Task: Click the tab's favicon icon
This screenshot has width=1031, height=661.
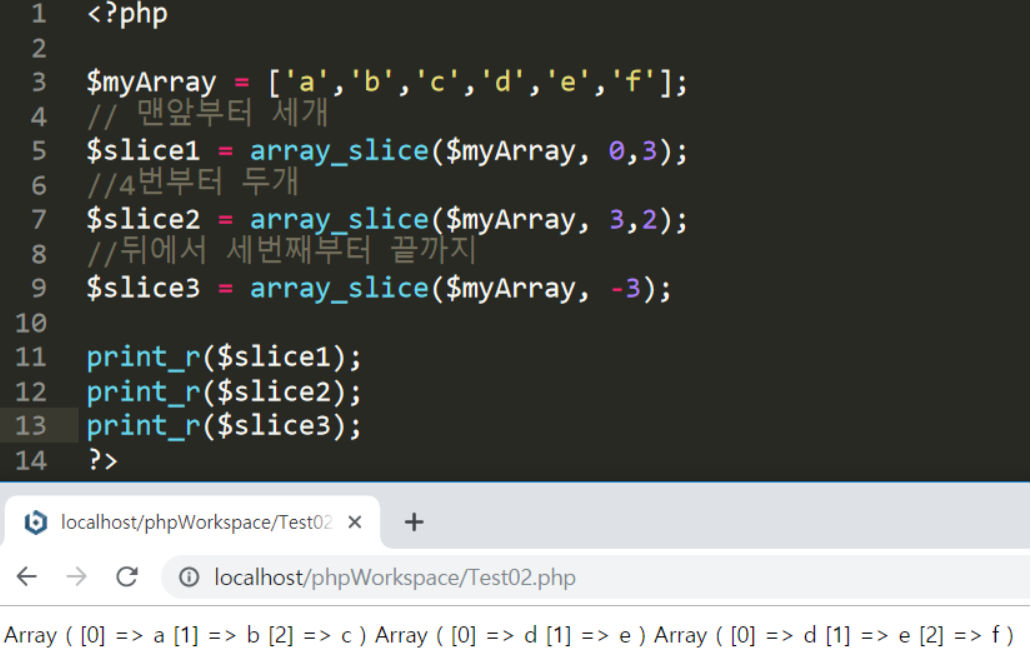Action: pos(36,522)
